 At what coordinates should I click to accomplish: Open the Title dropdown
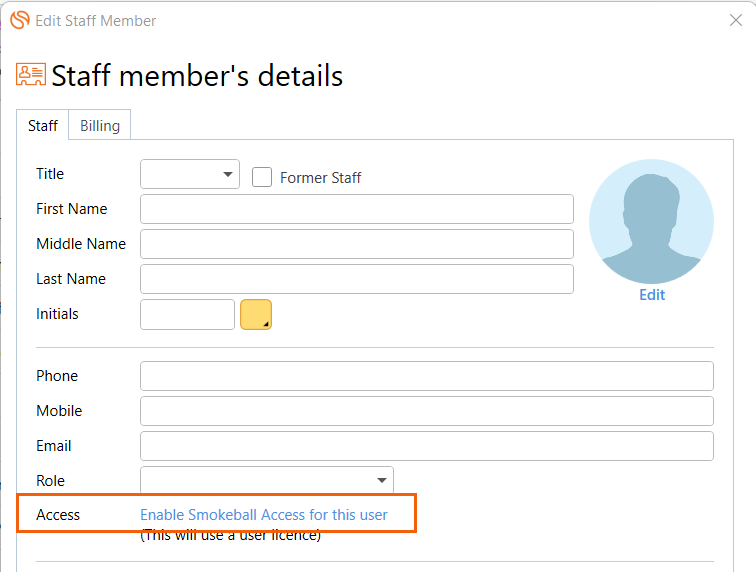click(190, 175)
